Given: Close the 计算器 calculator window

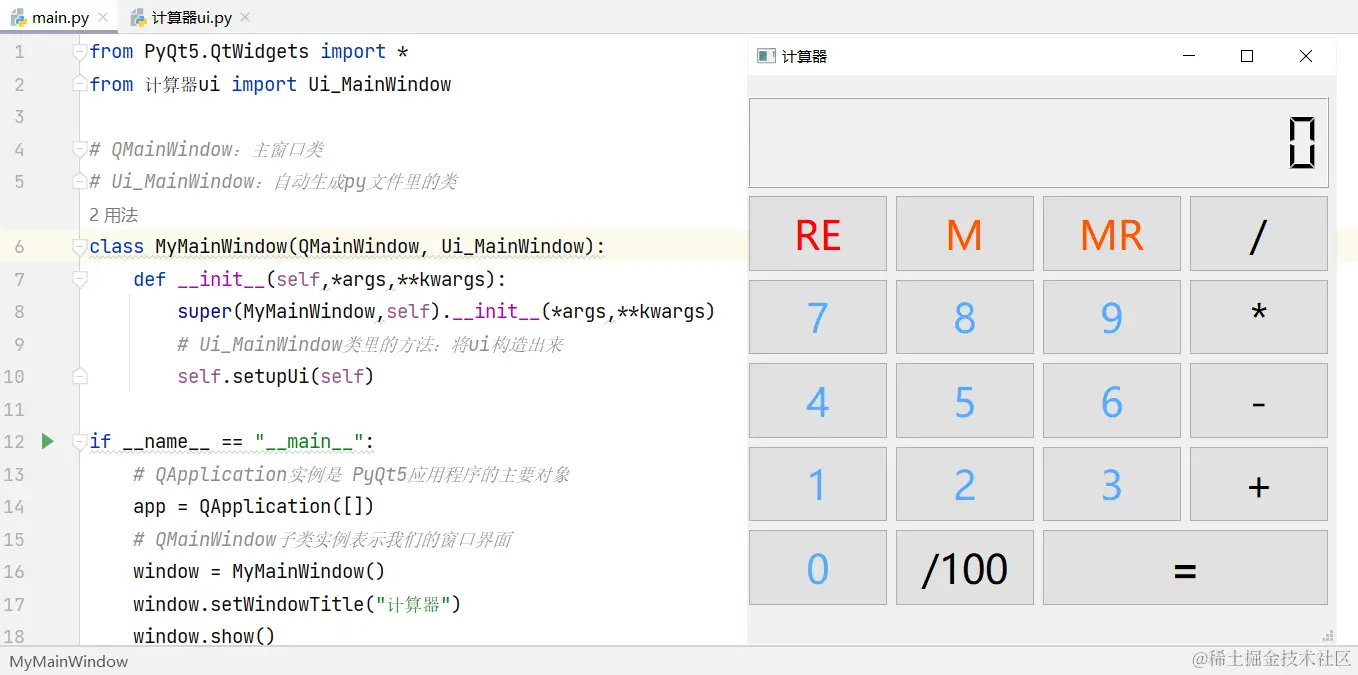Looking at the screenshot, I should point(1306,56).
